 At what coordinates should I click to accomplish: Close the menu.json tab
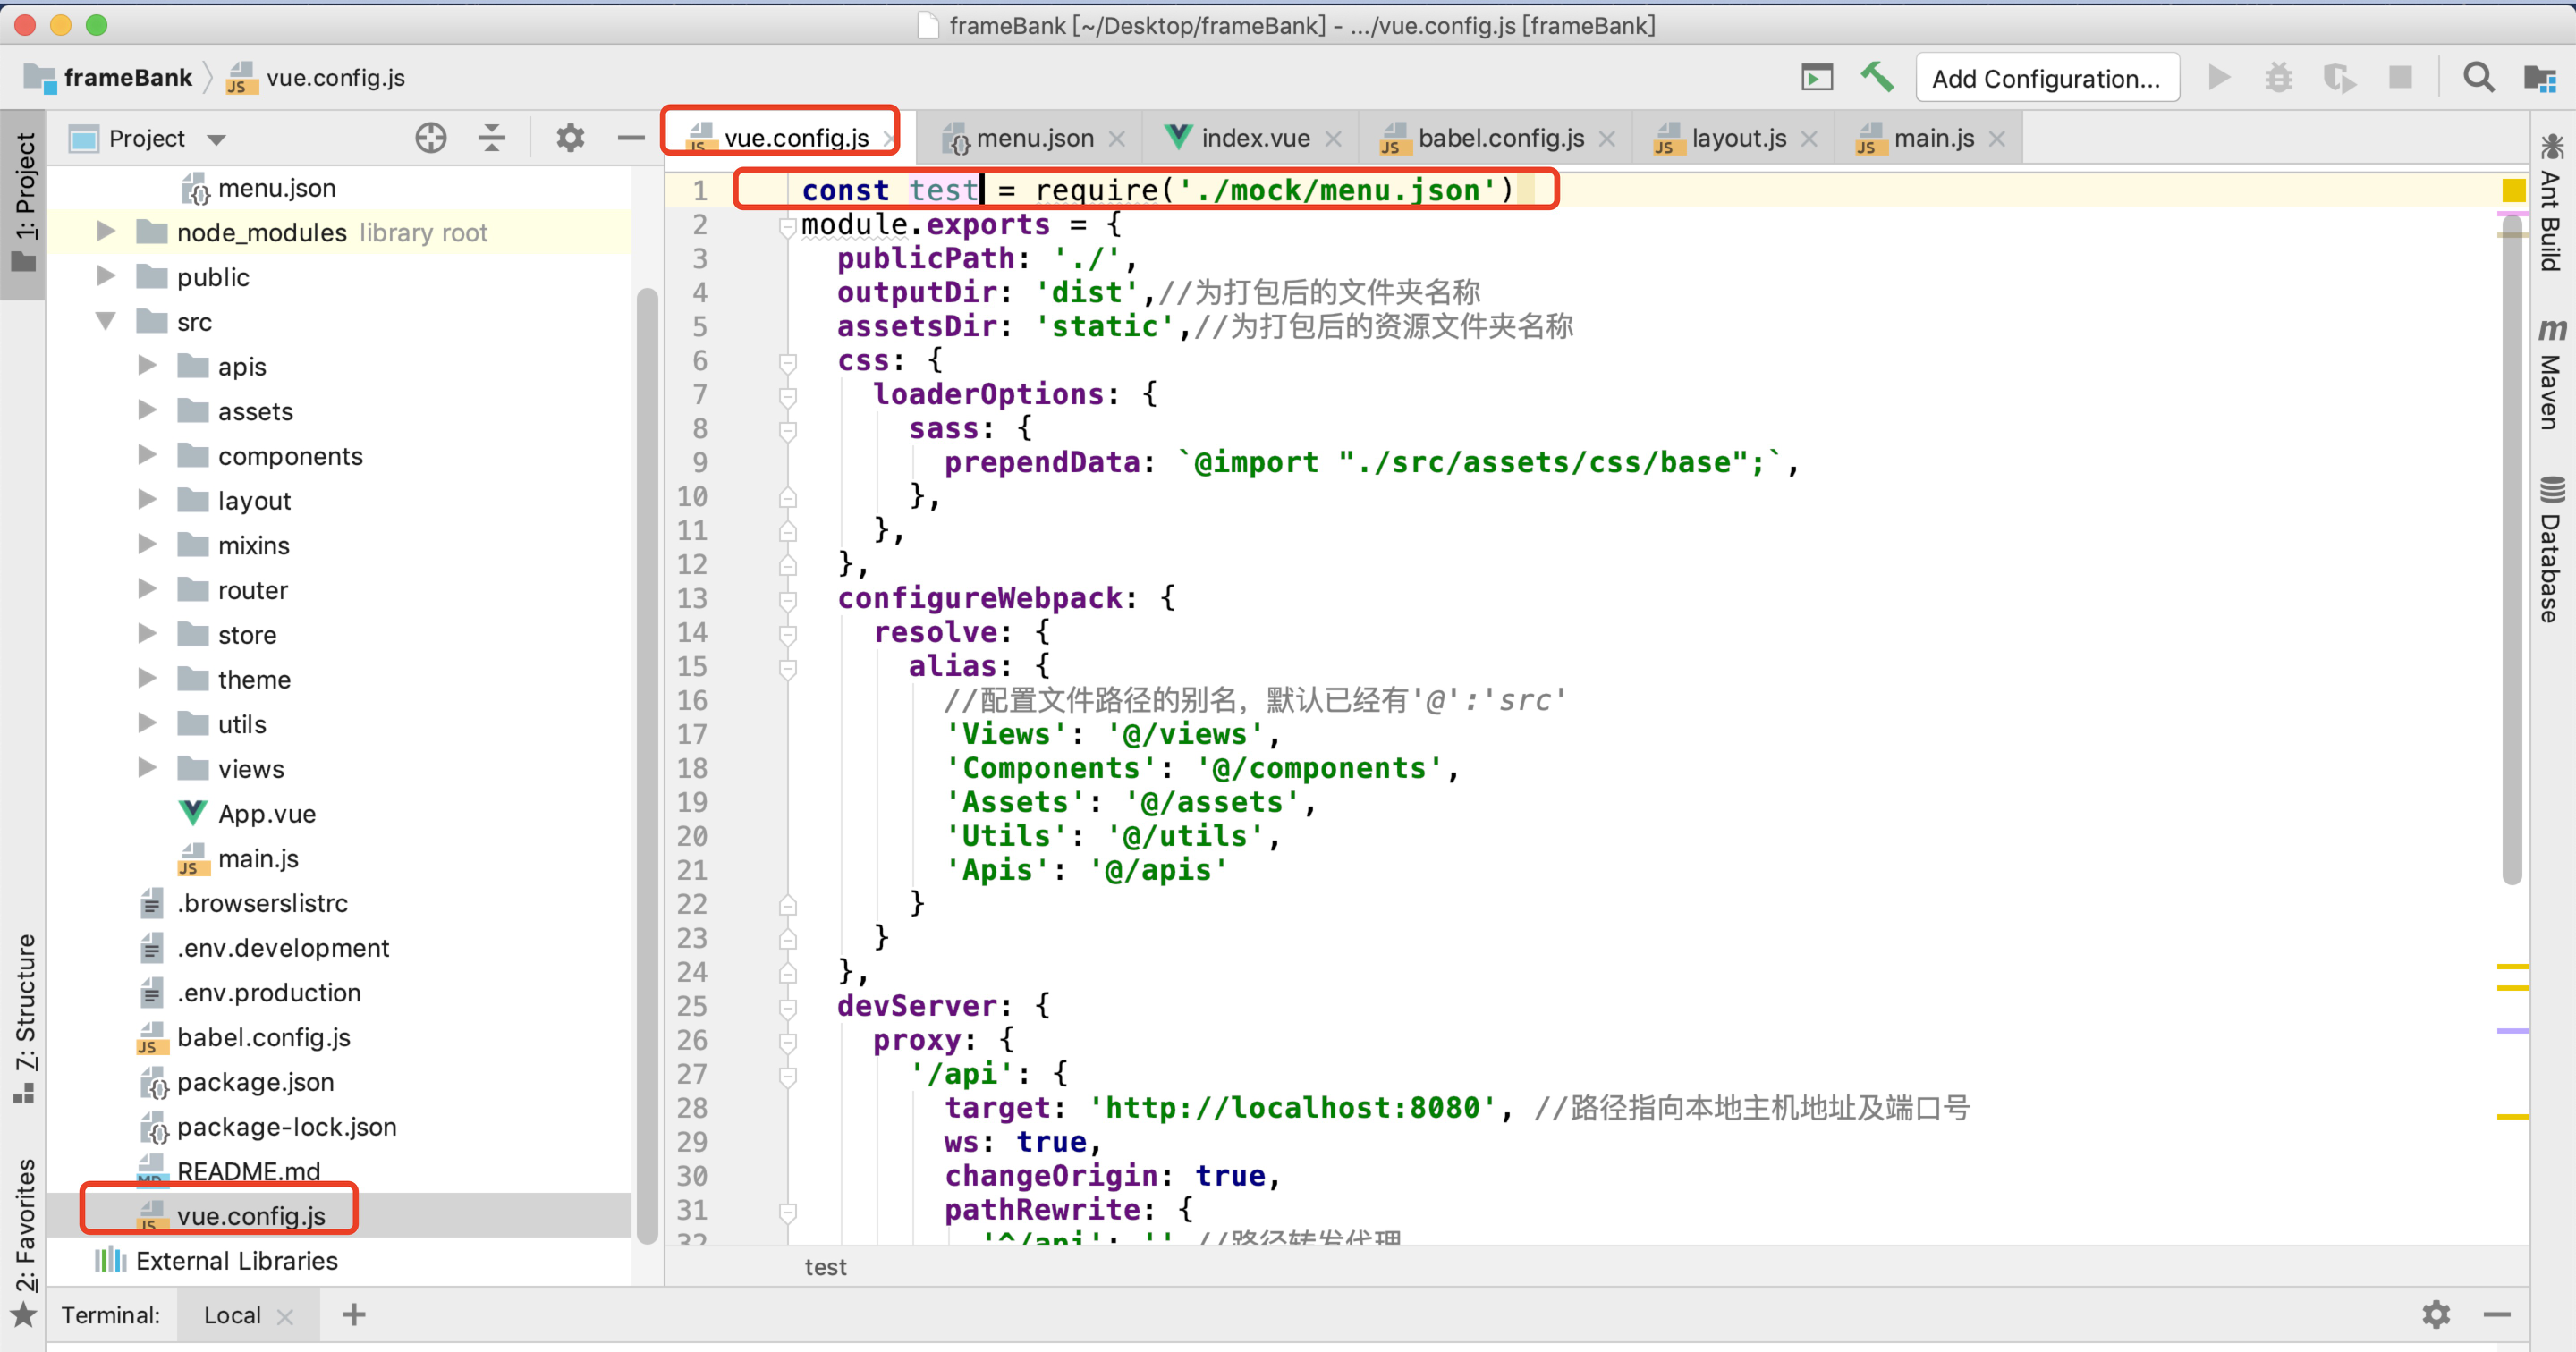pyautogui.click(x=1117, y=139)
